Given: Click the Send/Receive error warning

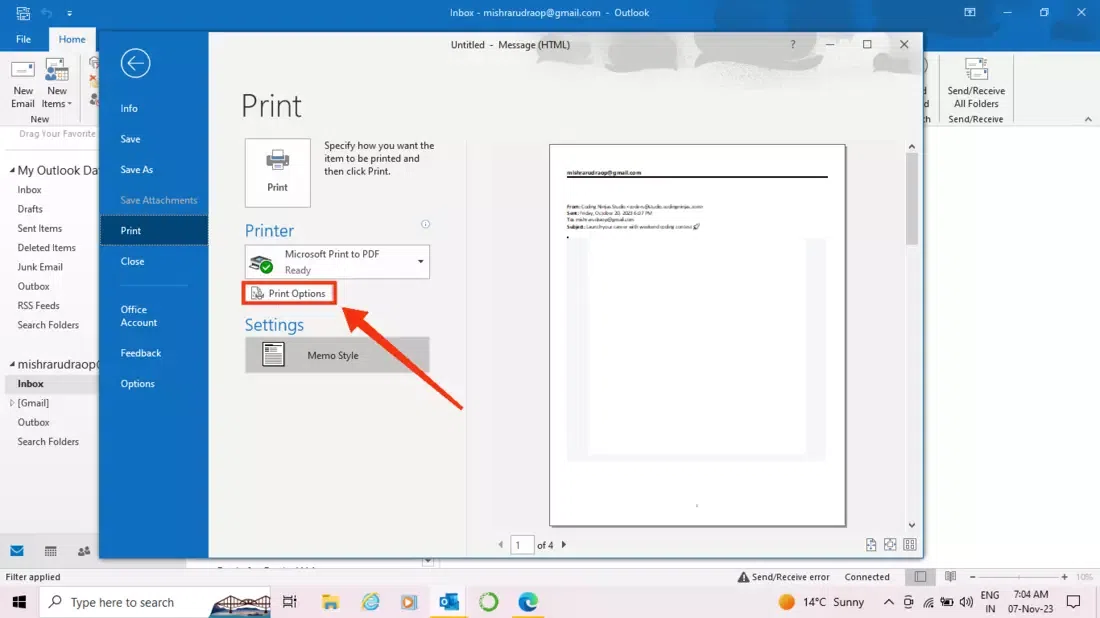Looking at the screenshot, I should pyautogui.click(x=784, y=577).
